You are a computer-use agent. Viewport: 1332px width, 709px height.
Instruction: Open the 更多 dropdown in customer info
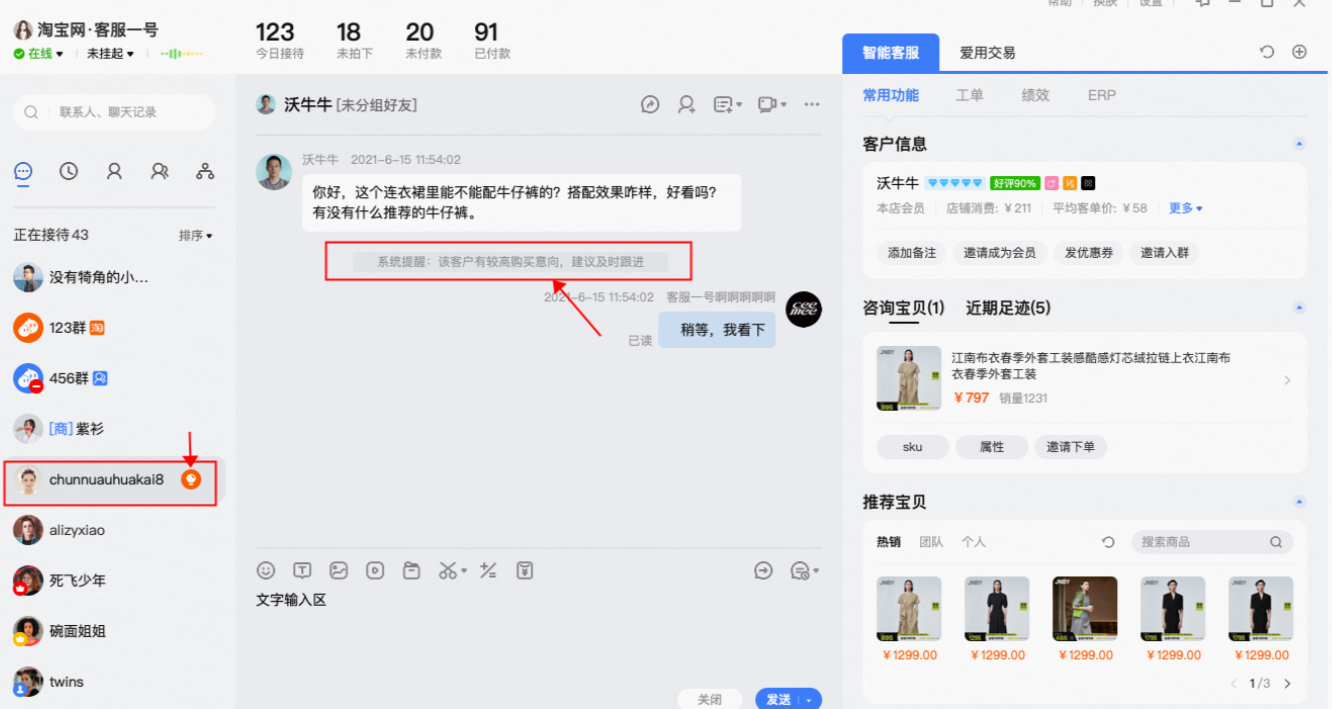click(x=1184, y=208)
